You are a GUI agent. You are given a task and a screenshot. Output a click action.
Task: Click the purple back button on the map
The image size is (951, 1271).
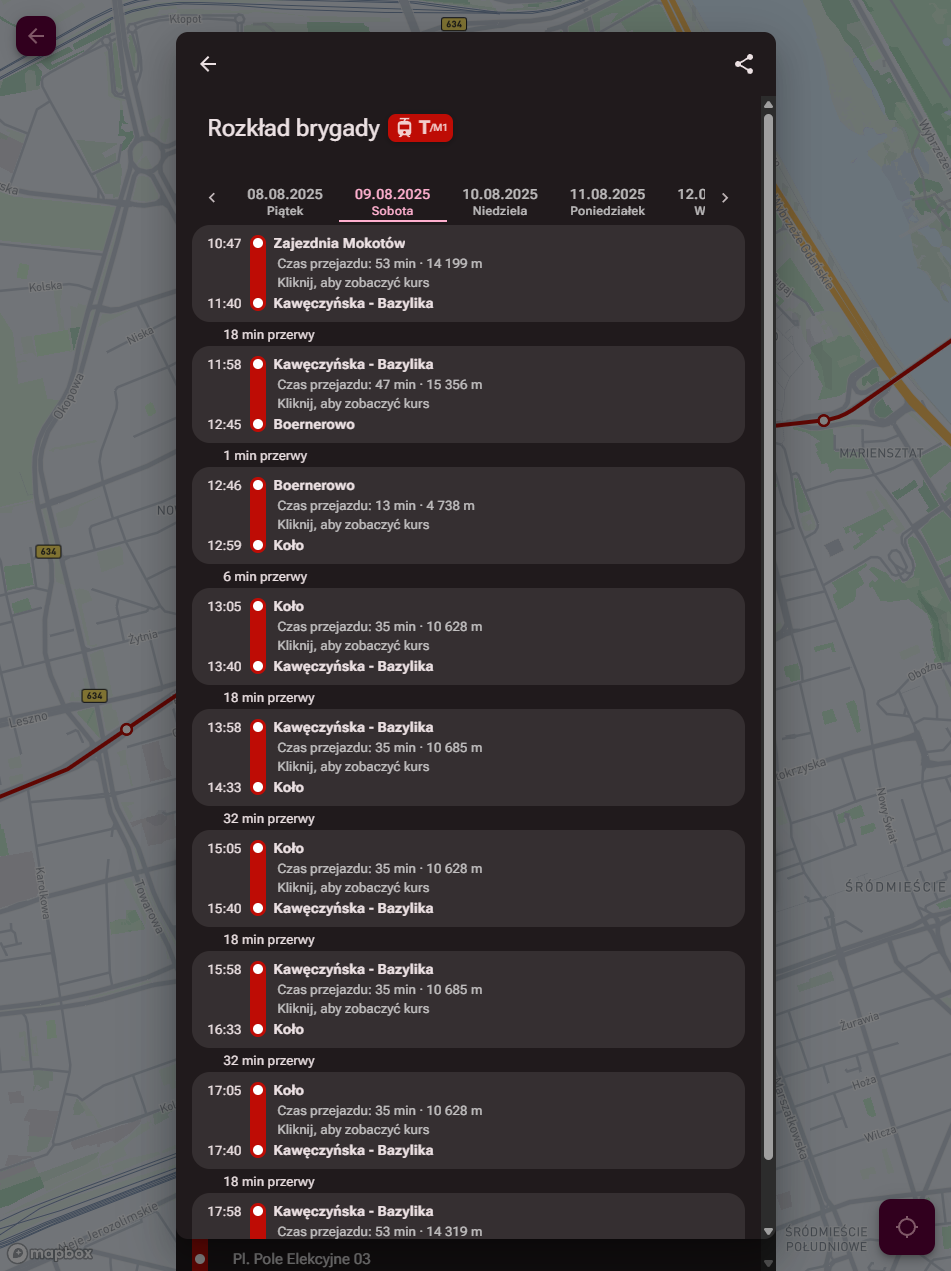click(36, 36)
